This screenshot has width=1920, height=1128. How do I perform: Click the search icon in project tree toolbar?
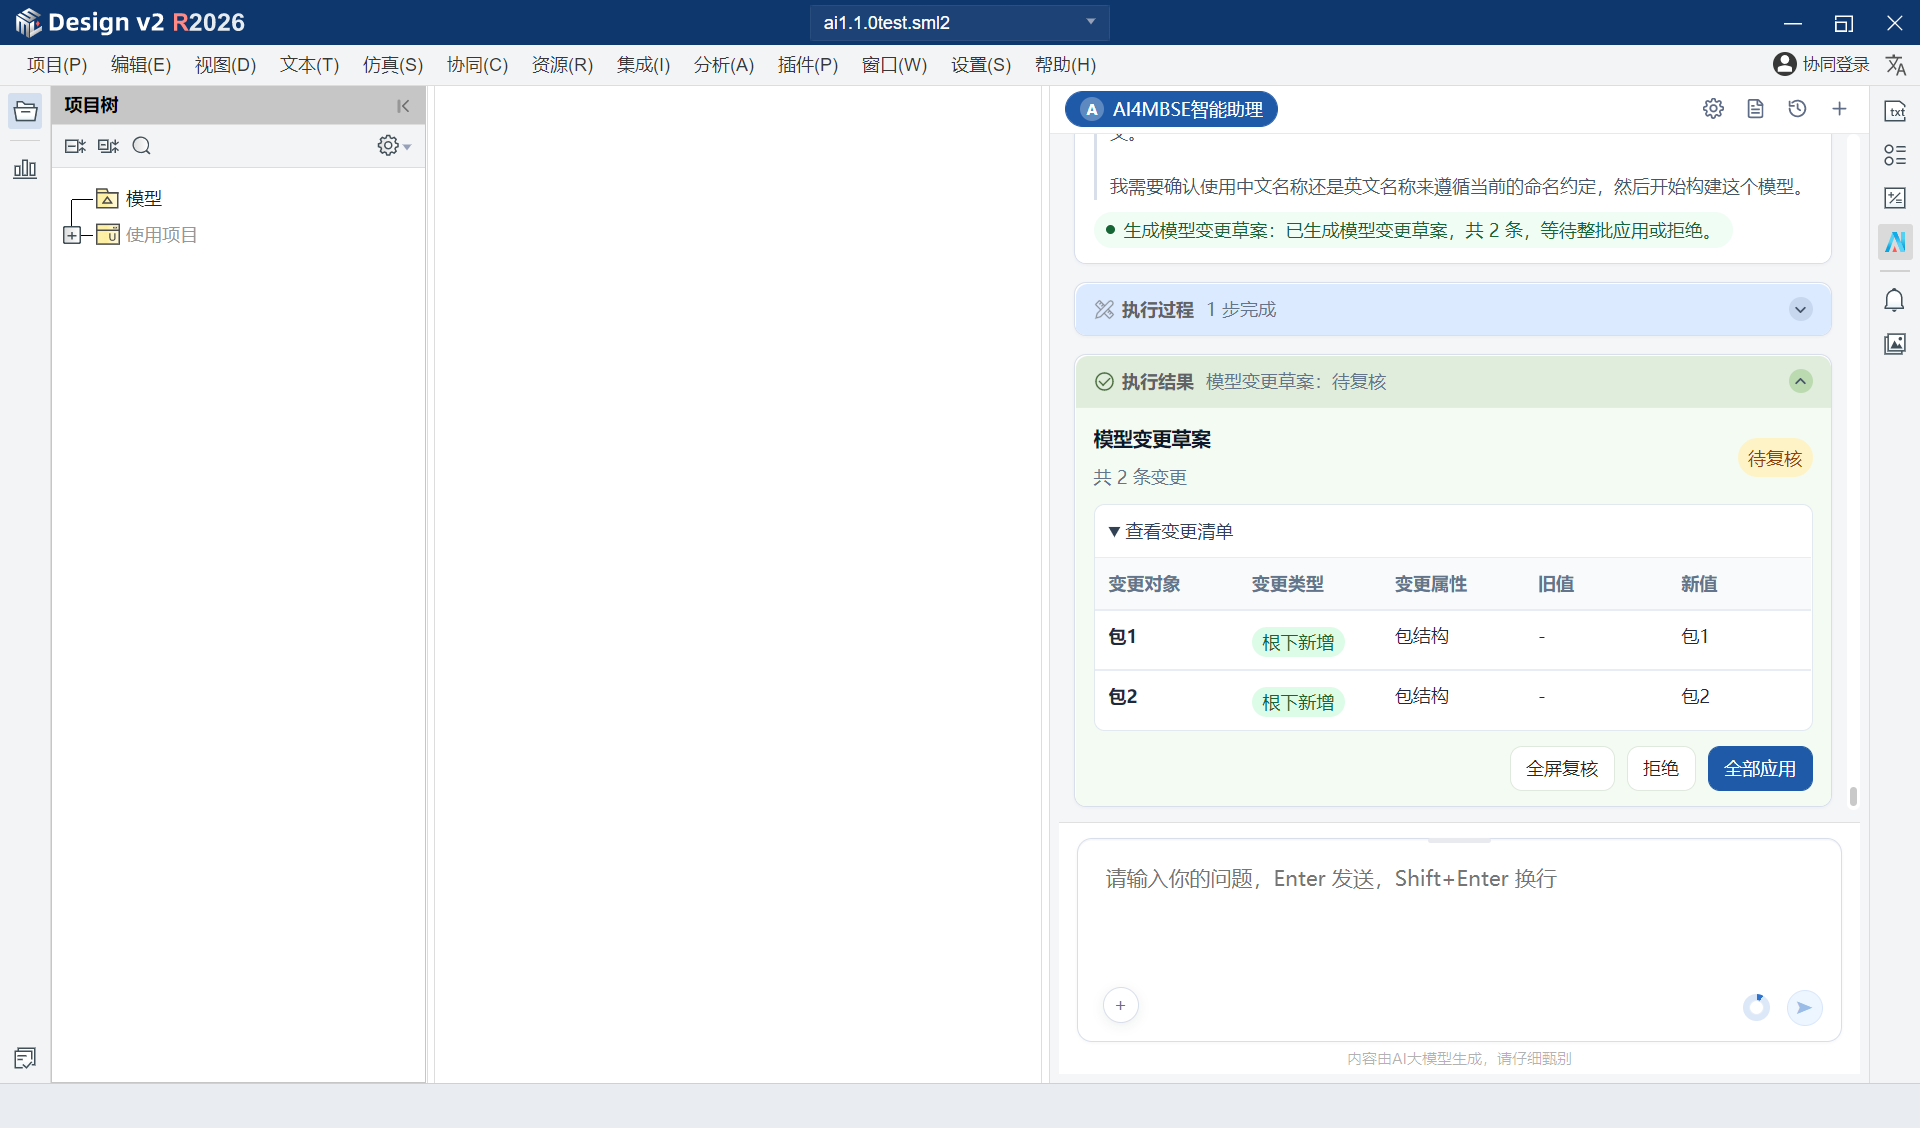(142, 146)
